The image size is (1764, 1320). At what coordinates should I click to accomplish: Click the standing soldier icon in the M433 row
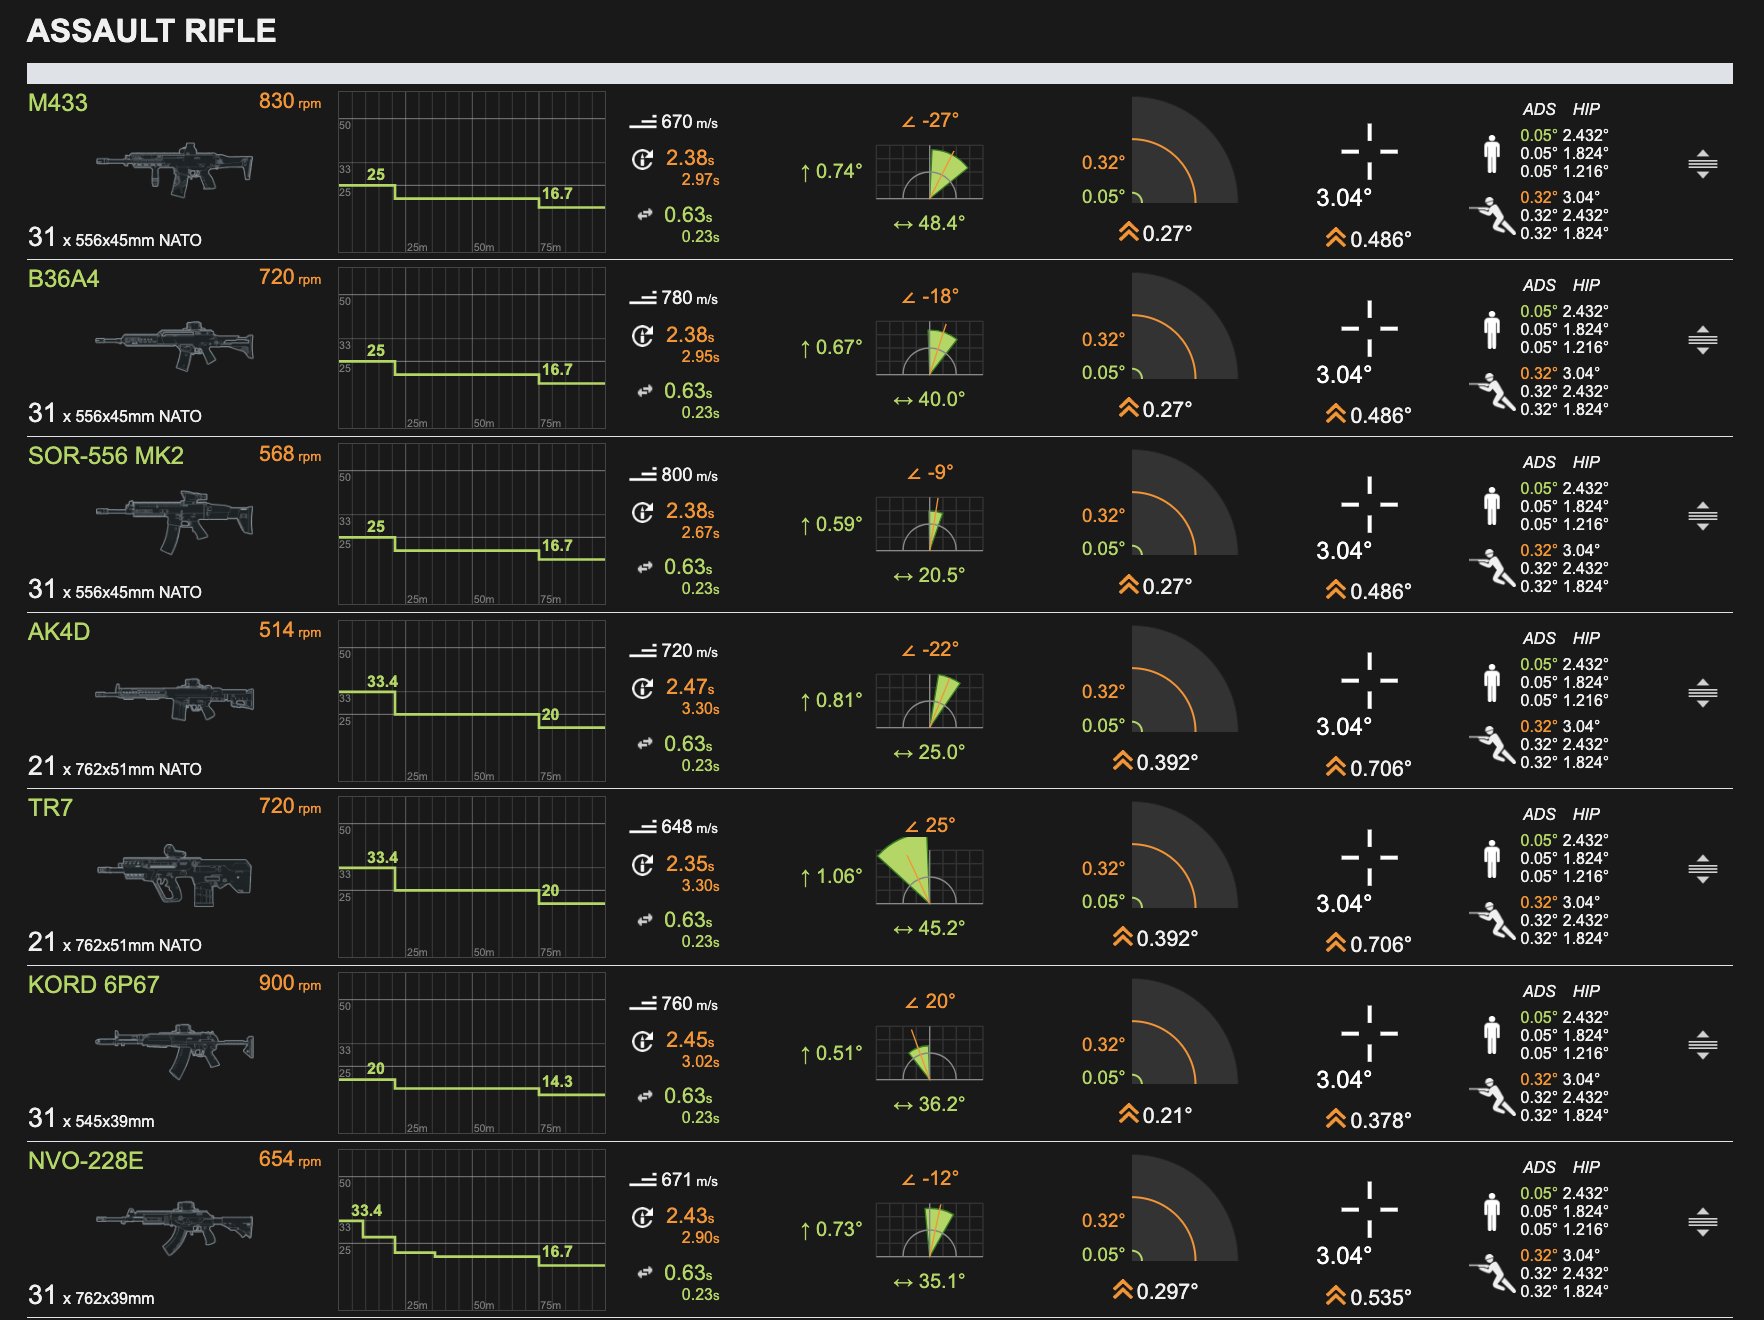click(1492, 153)
